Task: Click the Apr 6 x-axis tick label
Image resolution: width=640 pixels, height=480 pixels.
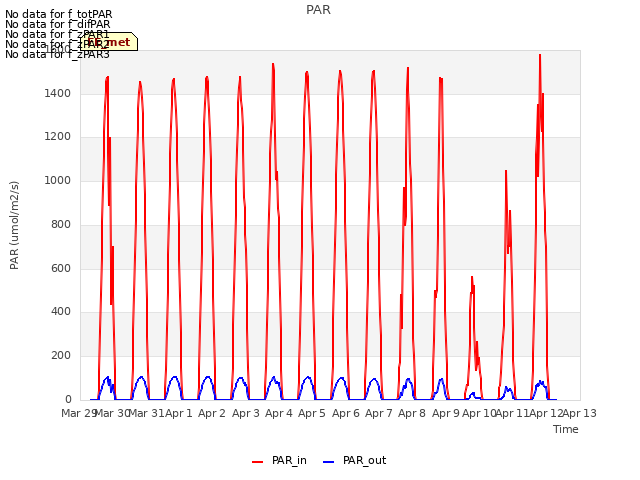Action: pos(346,413)
